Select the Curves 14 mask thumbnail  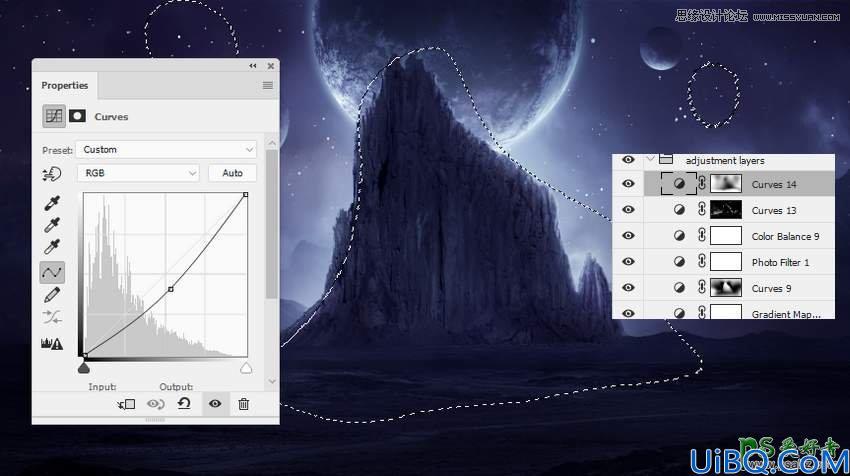pos(726,184)
